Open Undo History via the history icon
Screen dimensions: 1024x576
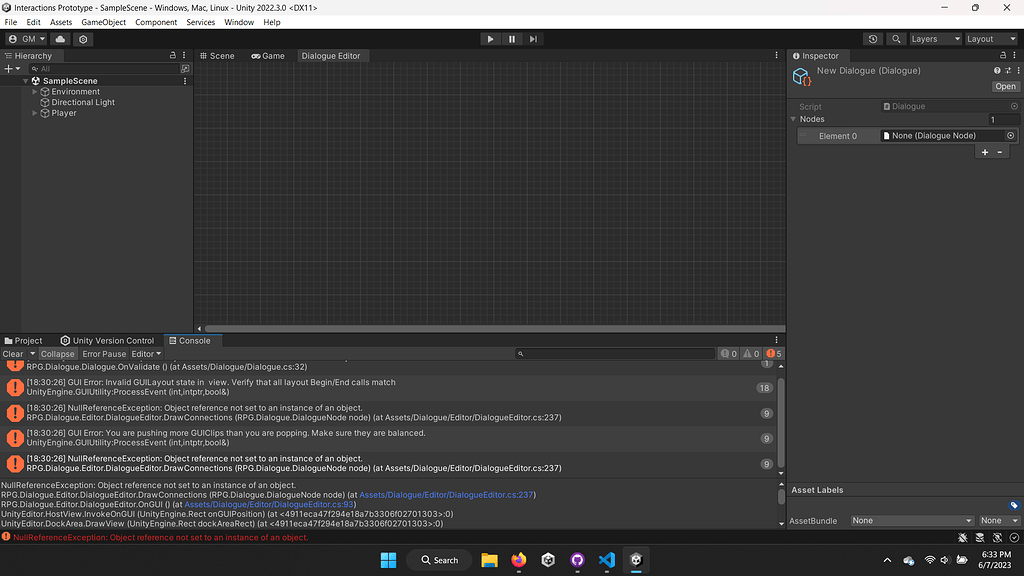click(874, 39)
